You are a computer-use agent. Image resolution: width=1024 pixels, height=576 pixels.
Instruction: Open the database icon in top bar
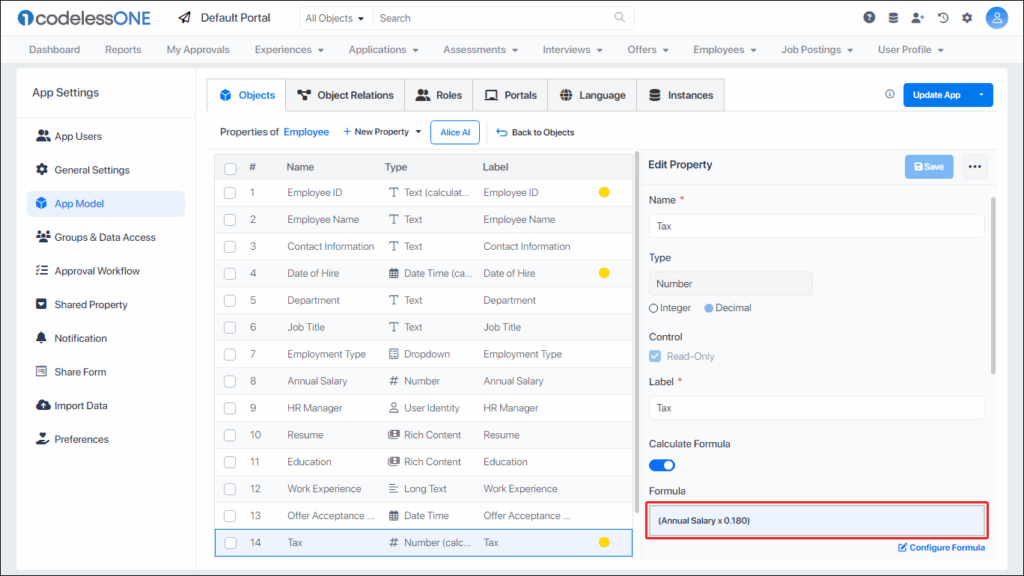tap(893, 18)
